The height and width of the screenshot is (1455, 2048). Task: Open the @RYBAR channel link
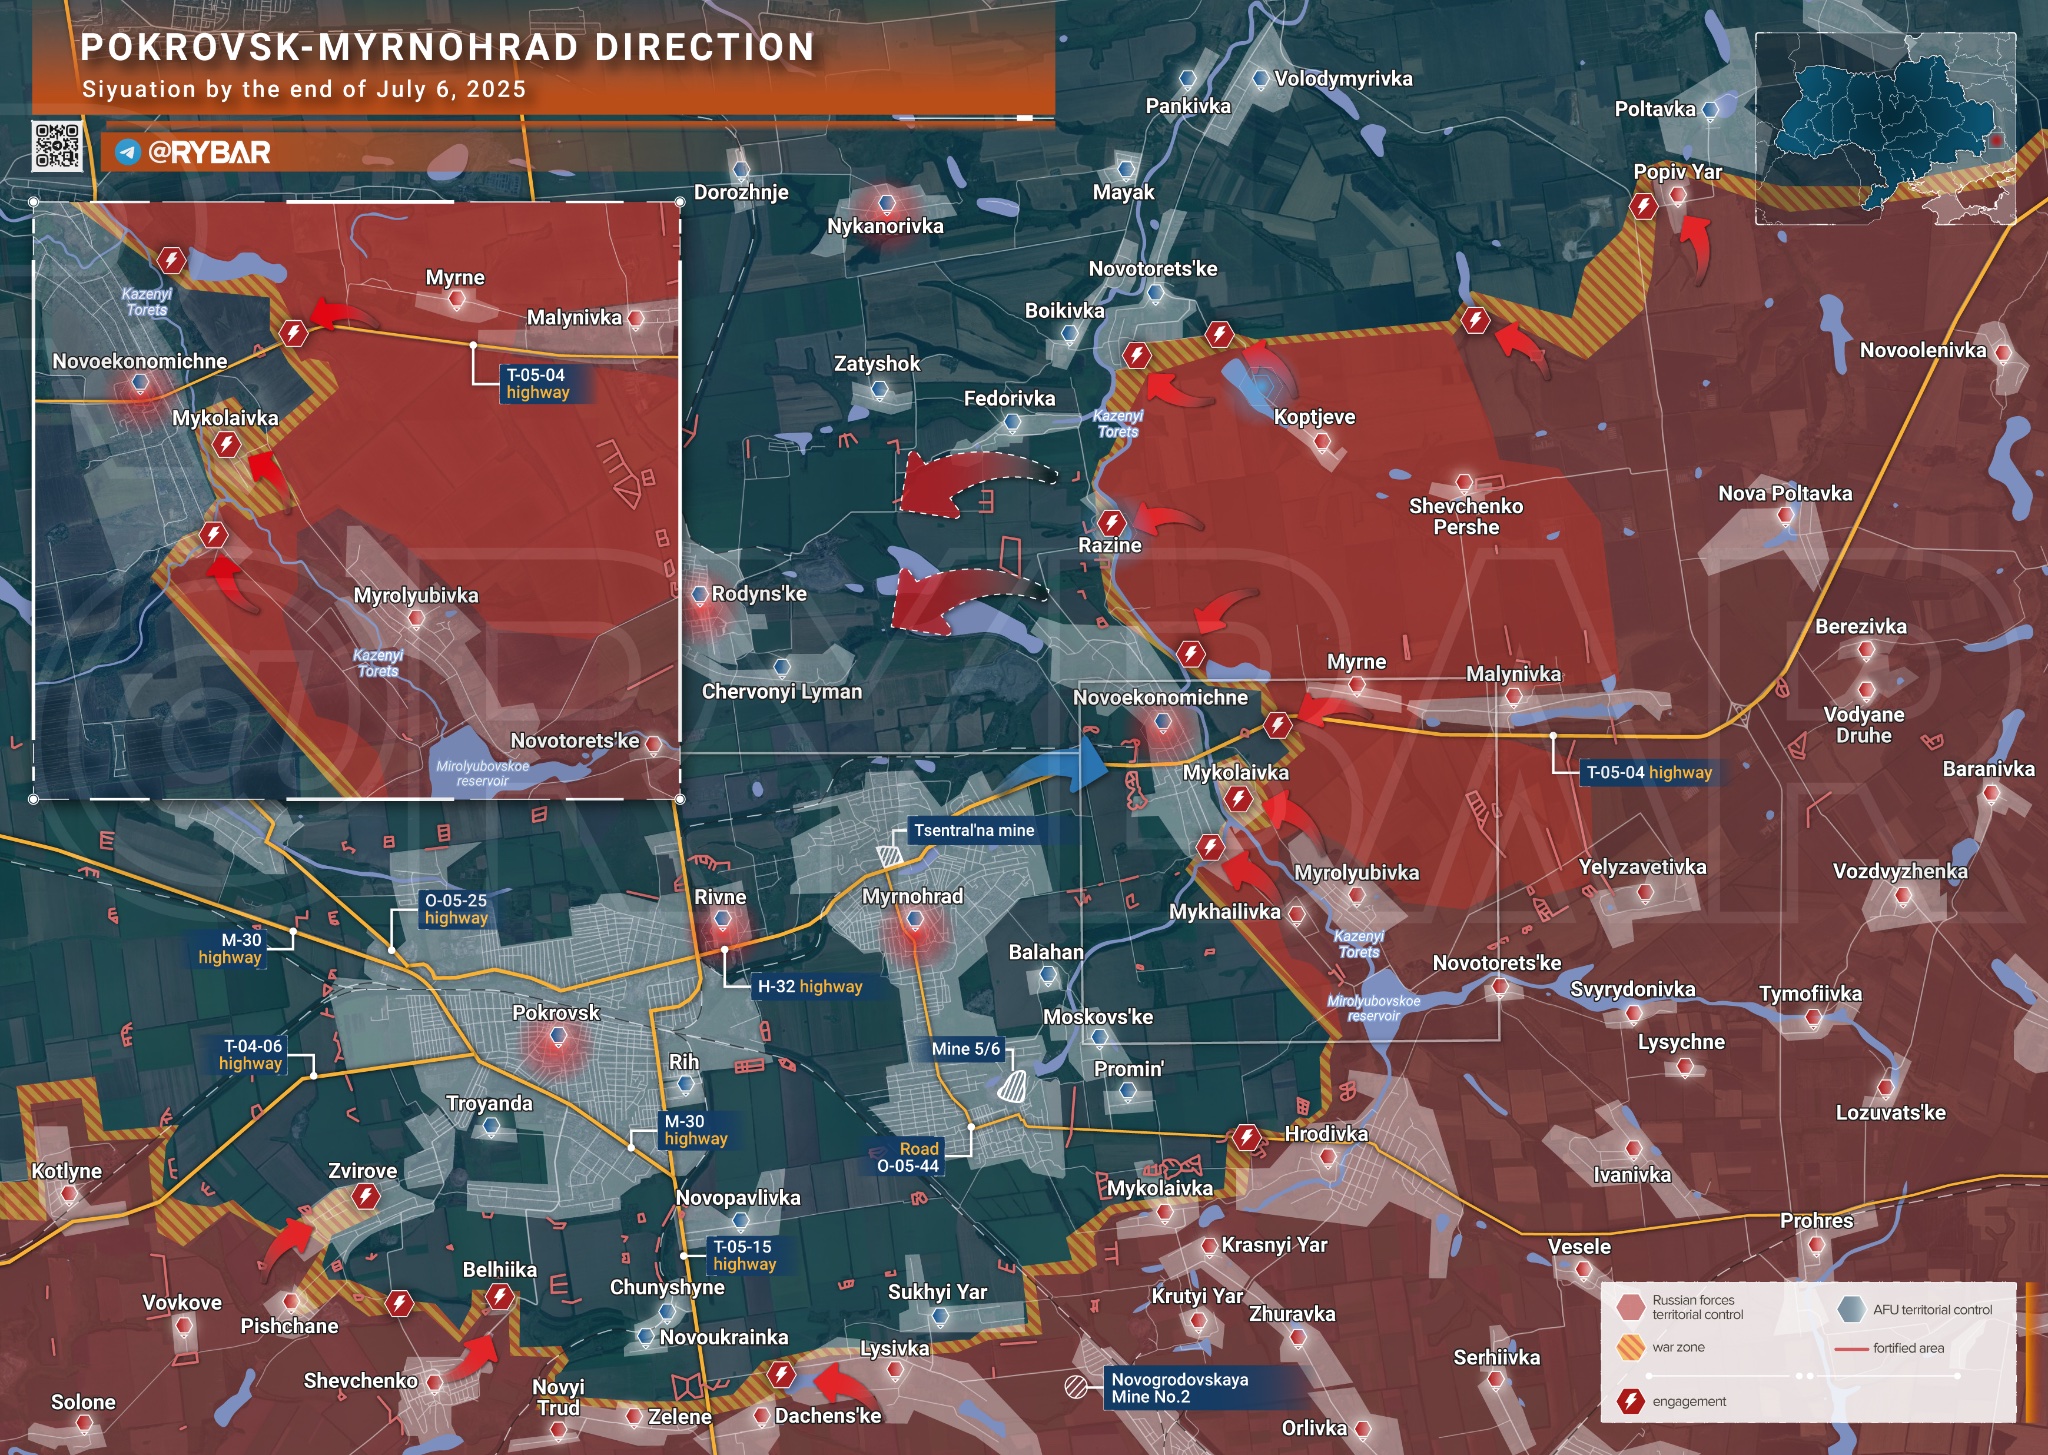pos(209,152)
